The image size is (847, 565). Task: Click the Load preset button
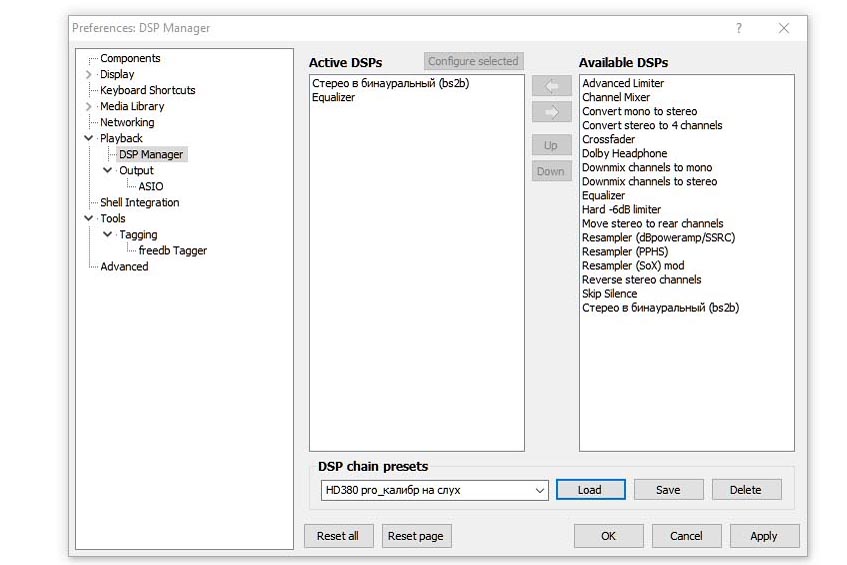point(590,490)
